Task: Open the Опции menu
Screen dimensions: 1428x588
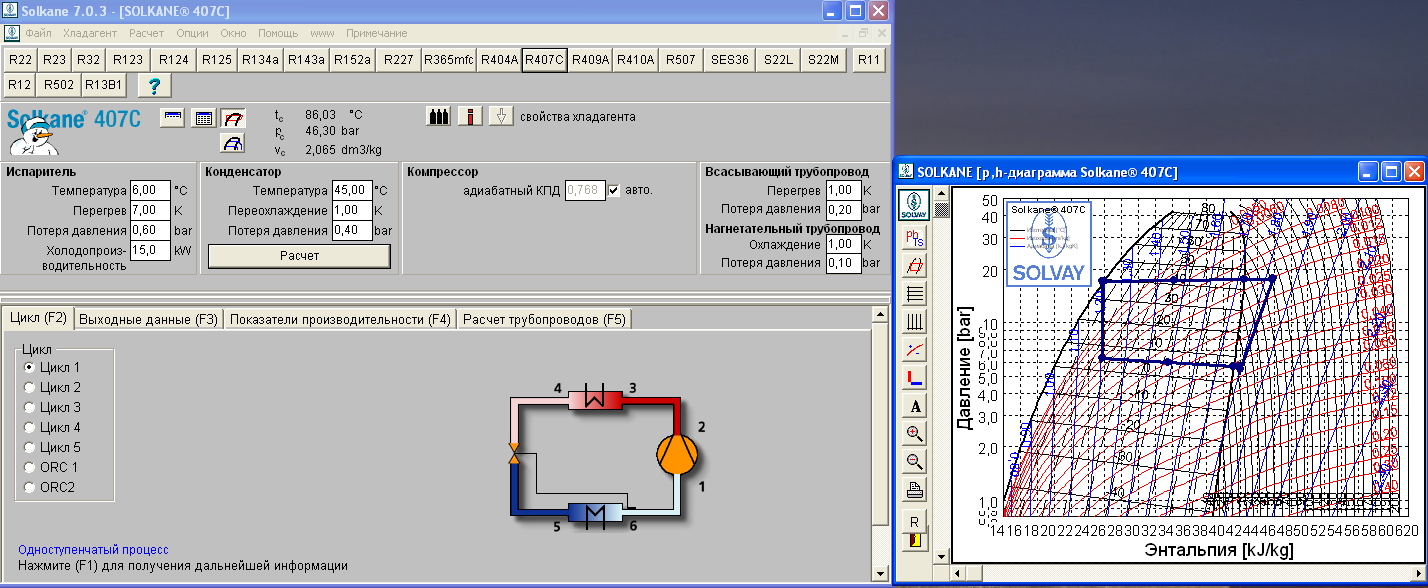Action: click(x=192, y=33)
